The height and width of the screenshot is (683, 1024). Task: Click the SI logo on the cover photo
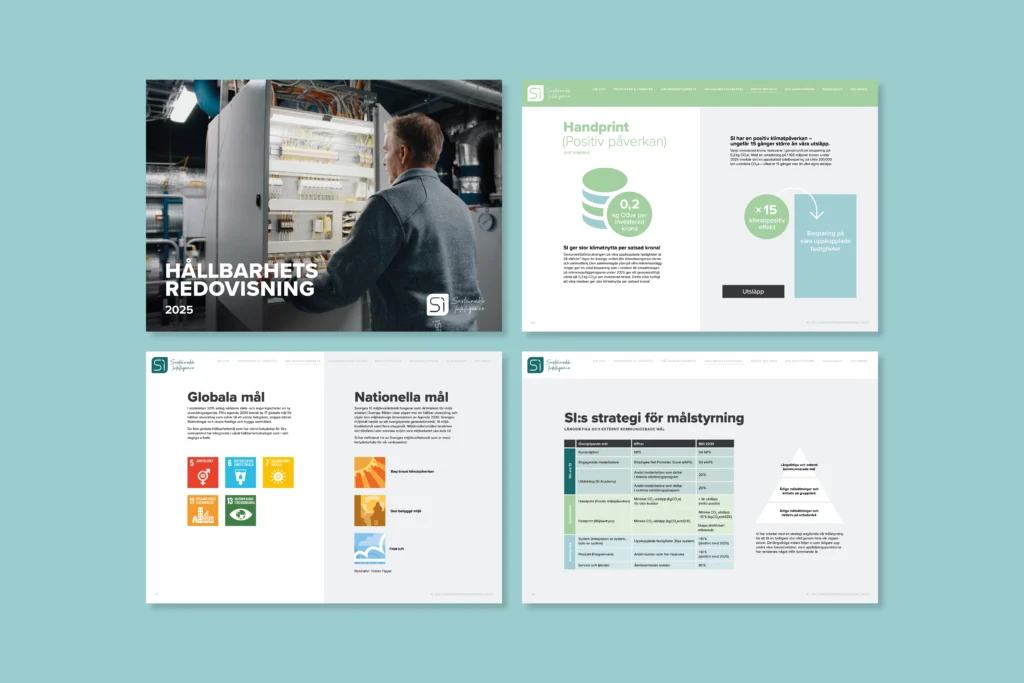point(437,304)
